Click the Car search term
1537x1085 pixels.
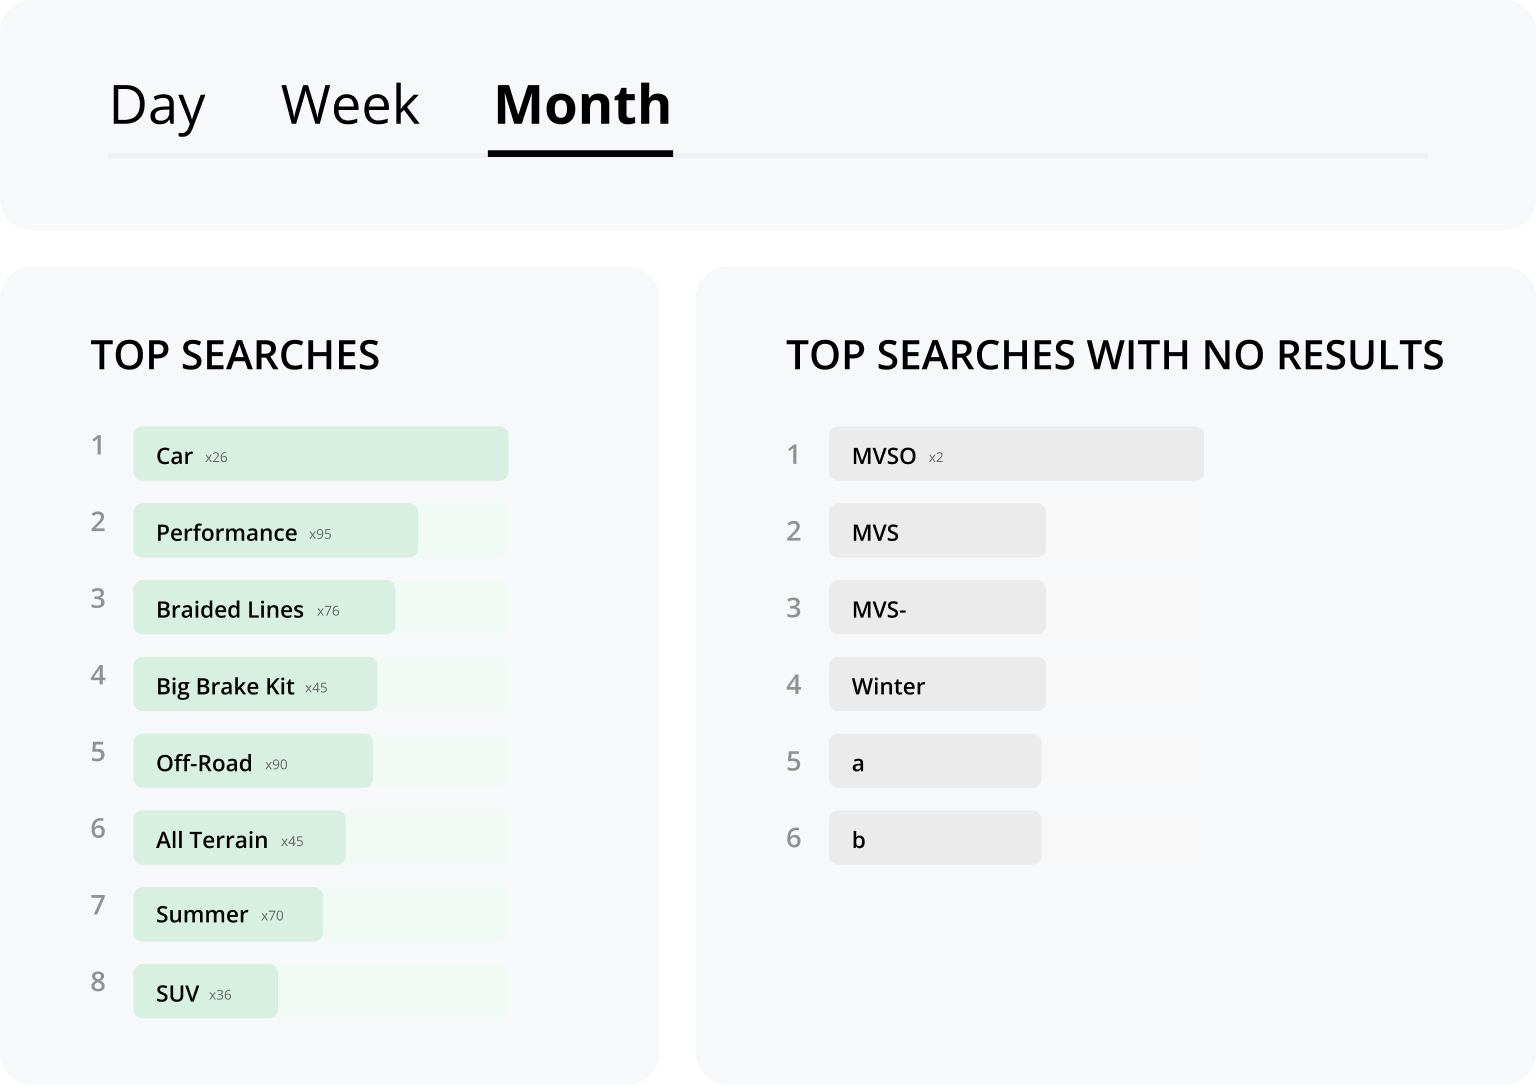click(x=174, y=455)
